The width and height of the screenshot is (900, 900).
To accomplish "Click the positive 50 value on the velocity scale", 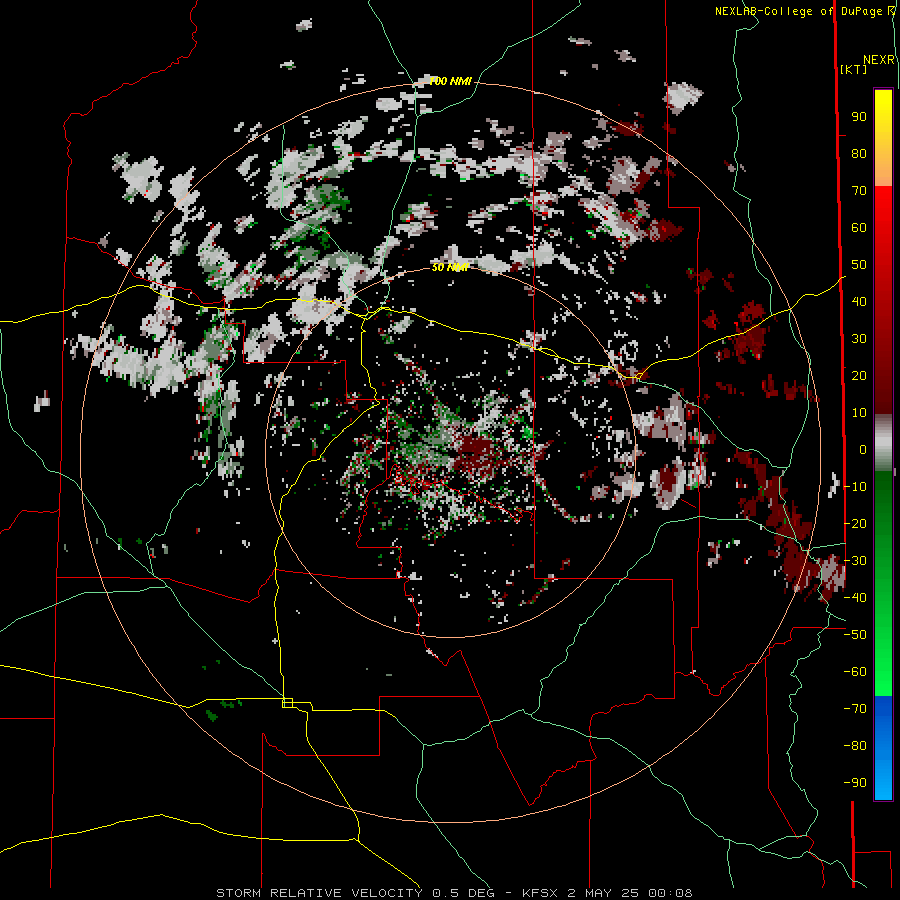I will 859,265.
